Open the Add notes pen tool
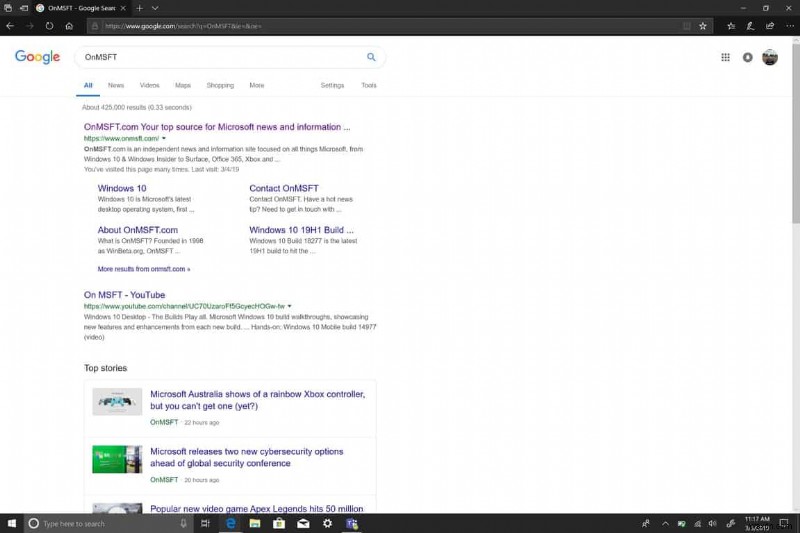This screenshot has width=800, height=533. coord(751,26)
